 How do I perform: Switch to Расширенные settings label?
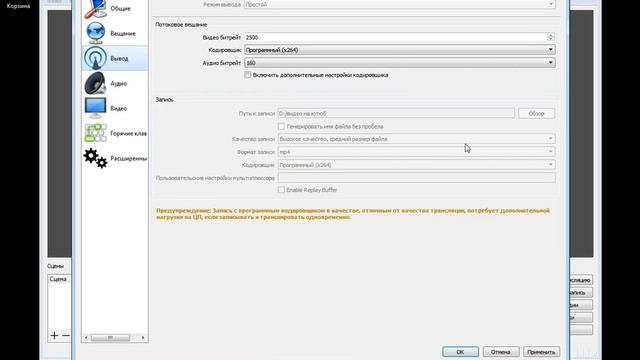[129, 158]
